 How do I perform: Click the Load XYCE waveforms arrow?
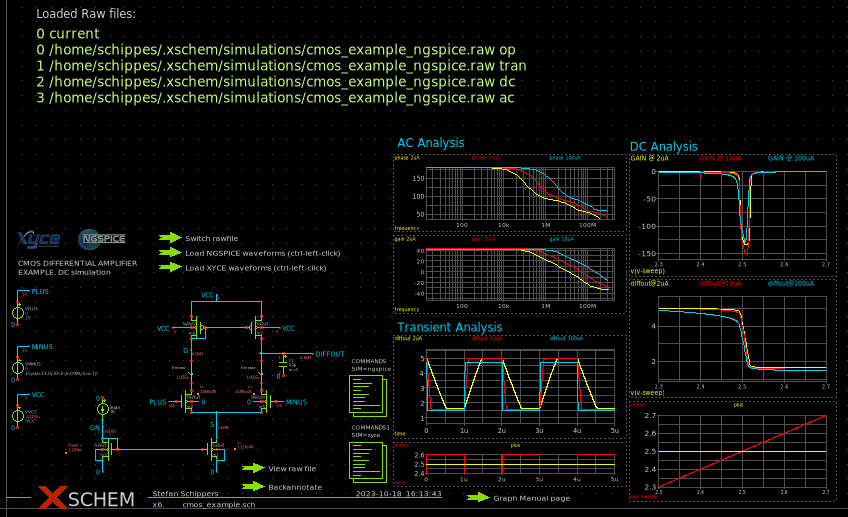pyautogui.click(x=170, y=268)
